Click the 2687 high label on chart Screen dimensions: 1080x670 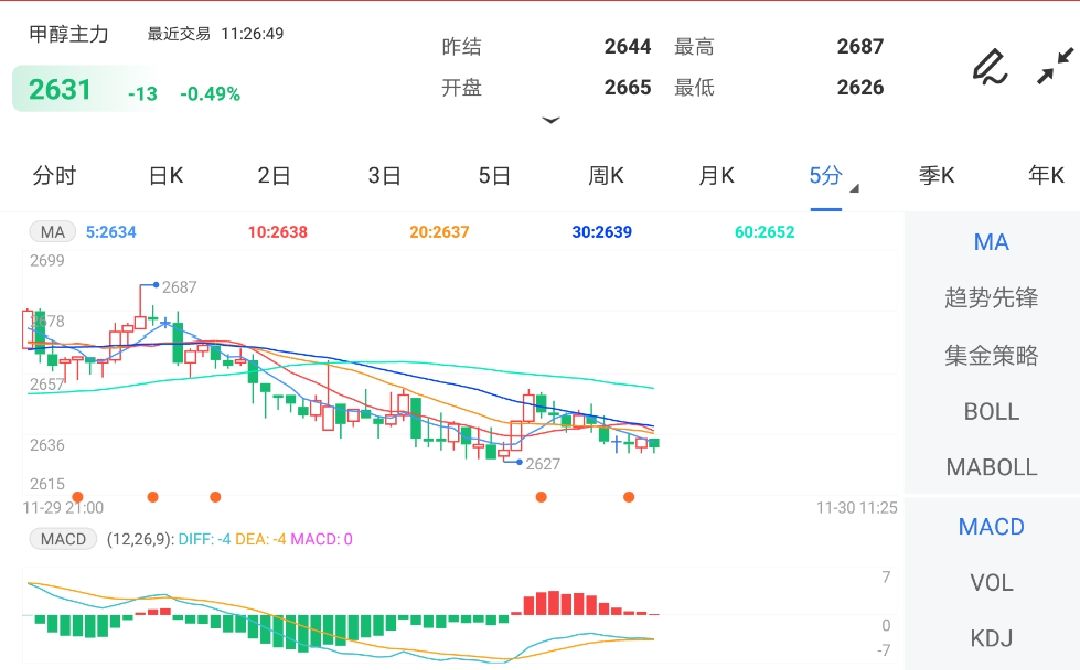[179, 287]
